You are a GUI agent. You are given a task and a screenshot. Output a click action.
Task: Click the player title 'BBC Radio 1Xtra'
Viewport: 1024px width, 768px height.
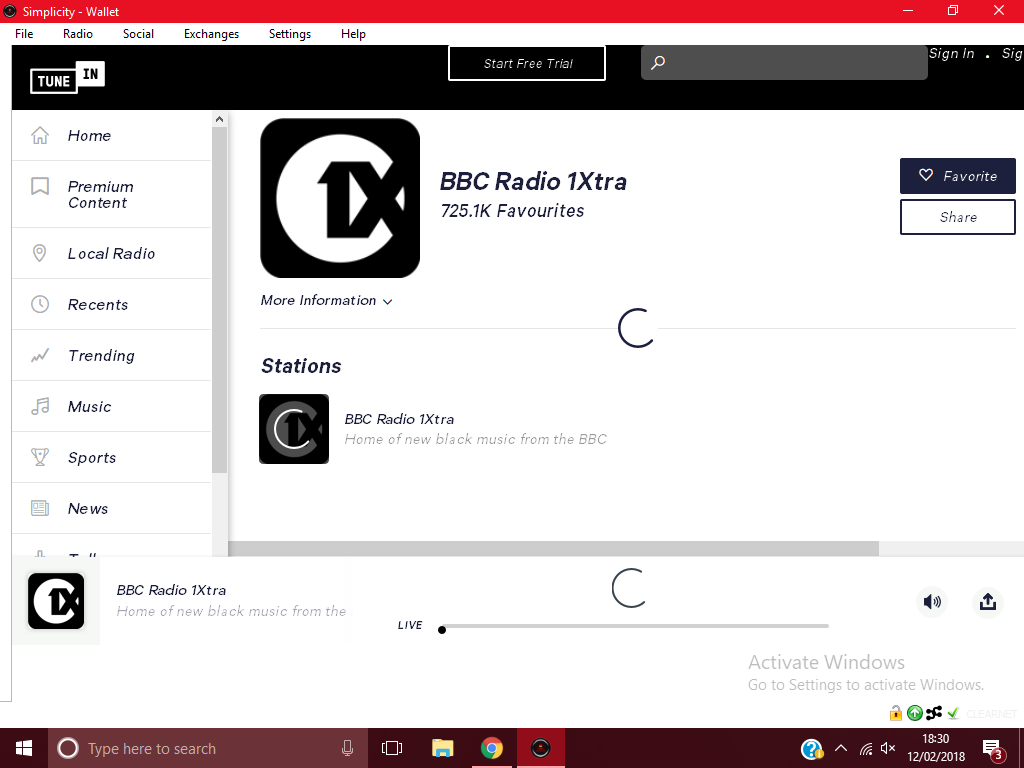[171, 590]
